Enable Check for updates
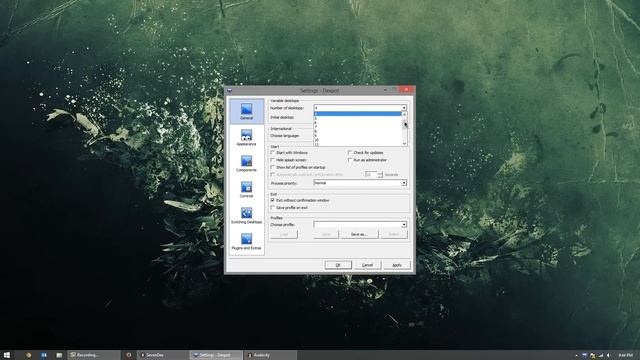The height and width of the screenshot is (360, 640). (x=365, y=153)
